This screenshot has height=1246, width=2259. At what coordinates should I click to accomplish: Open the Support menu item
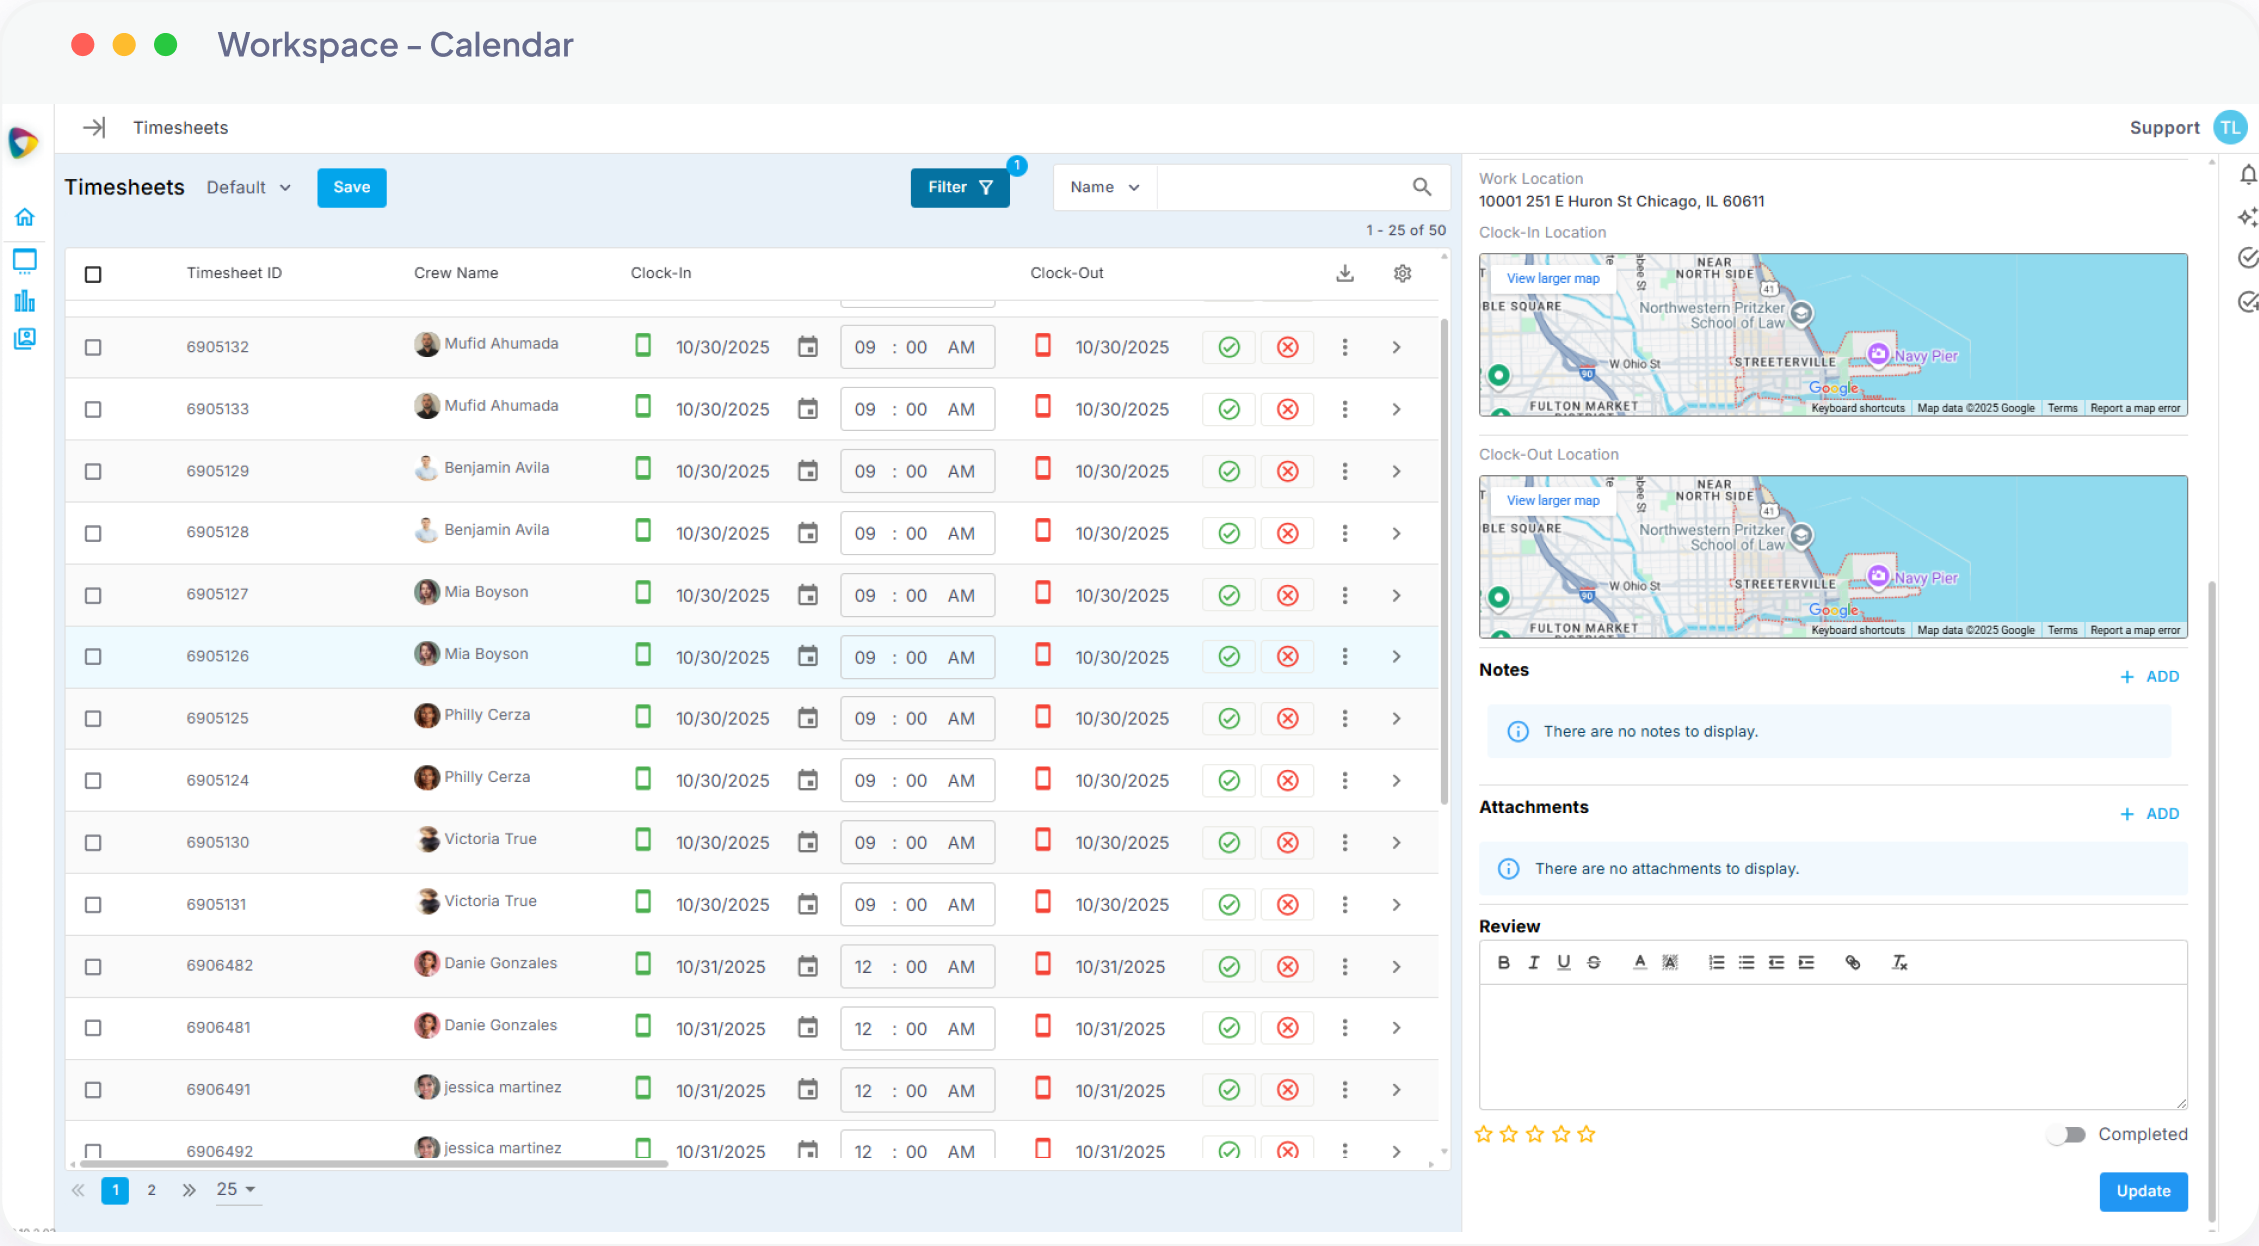point(2164,127)
